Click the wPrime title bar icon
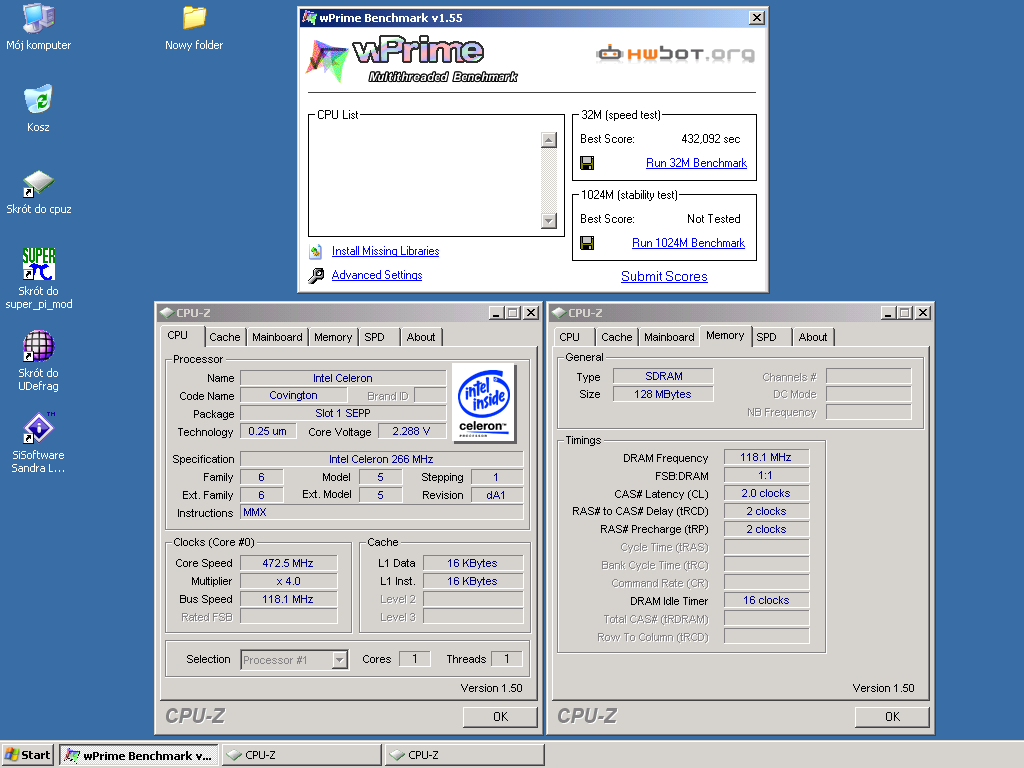Screen dimensions: 1024x768 [309, 18]
